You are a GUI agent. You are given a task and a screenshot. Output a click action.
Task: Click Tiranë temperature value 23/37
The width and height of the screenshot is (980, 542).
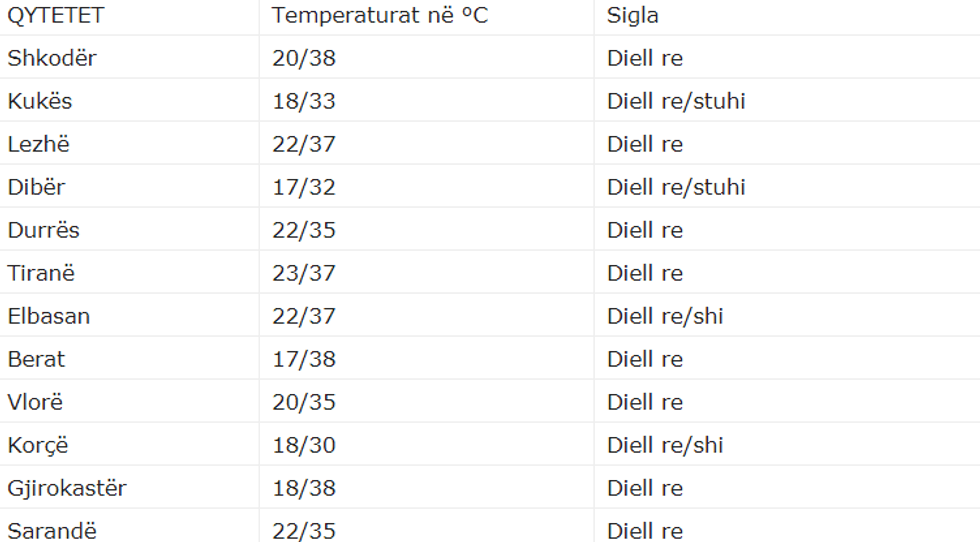coord(304,273)
